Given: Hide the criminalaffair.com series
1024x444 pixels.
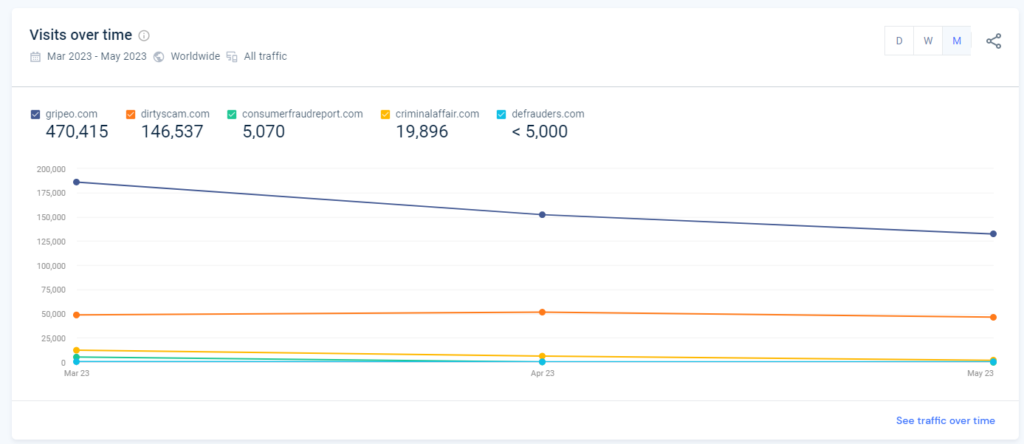Looking at the screenshot, I should point(386,114).
